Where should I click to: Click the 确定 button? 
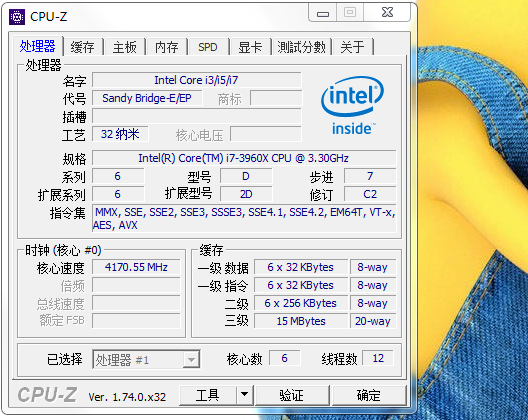tap(369, 395)
